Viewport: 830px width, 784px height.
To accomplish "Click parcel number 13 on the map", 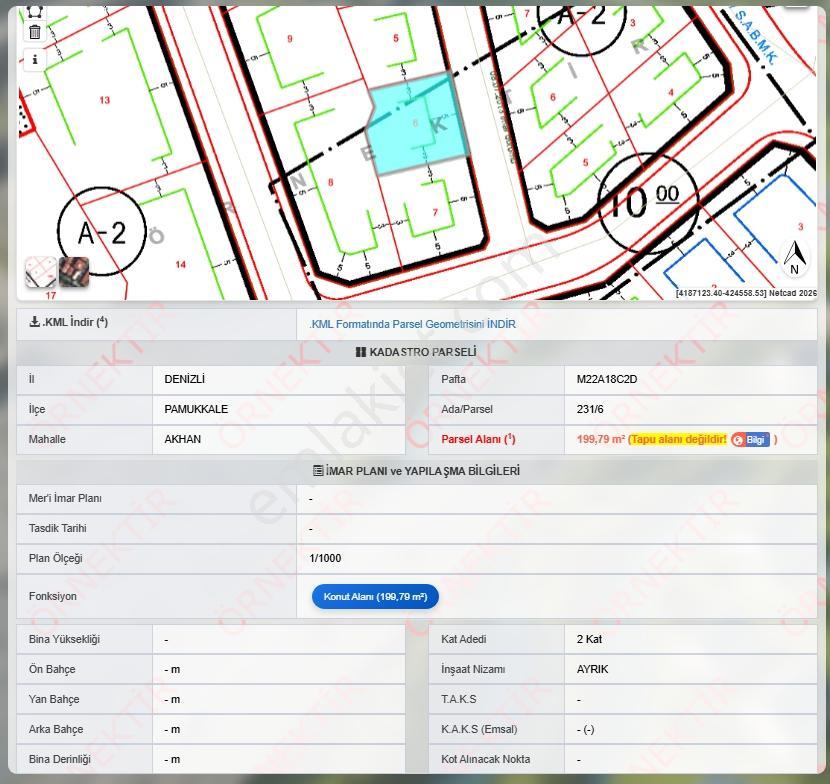I will [x=104, y=100].
